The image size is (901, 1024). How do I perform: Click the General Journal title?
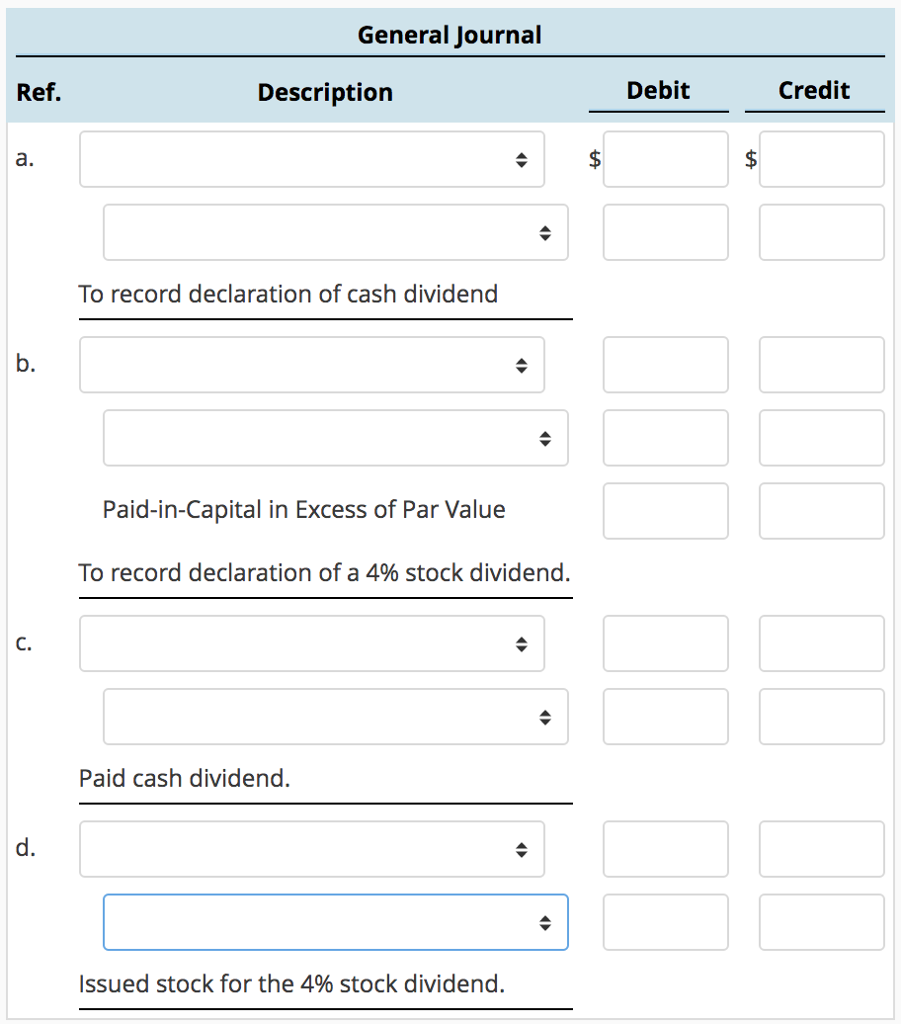coord(450,34)
